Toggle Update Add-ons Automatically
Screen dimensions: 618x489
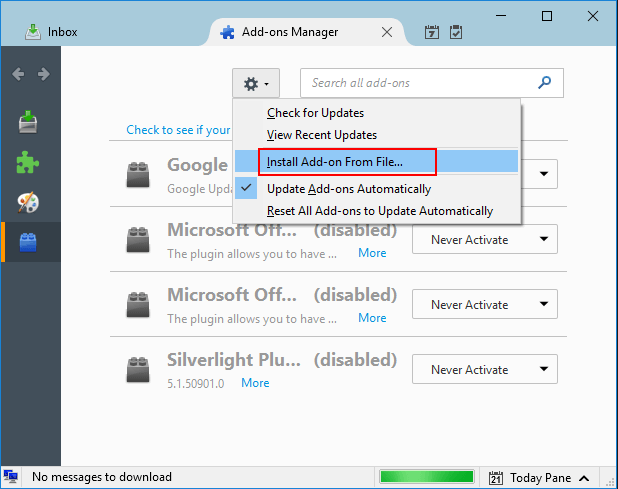376,189
